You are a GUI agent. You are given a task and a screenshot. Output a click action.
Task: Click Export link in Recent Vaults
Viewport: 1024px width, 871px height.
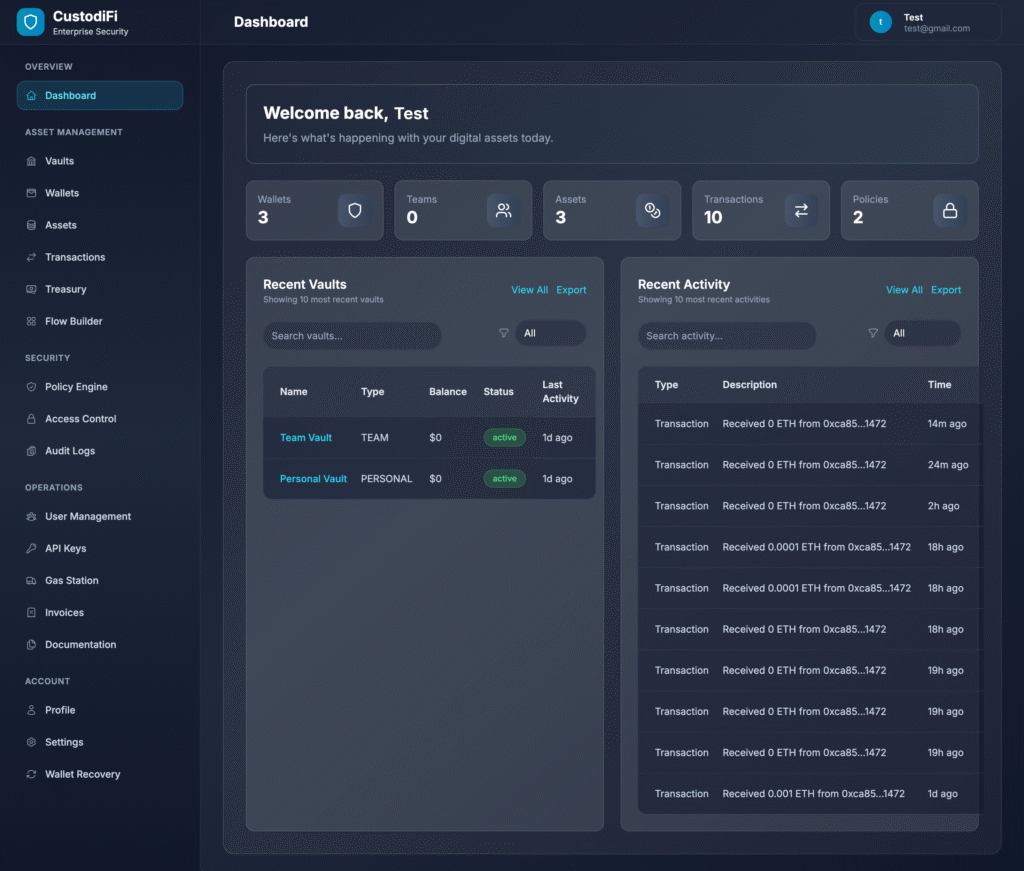[571, 290]
